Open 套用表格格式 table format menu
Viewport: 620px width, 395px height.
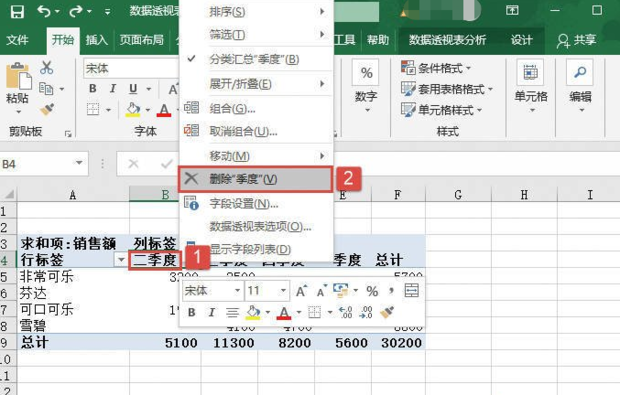447,89
